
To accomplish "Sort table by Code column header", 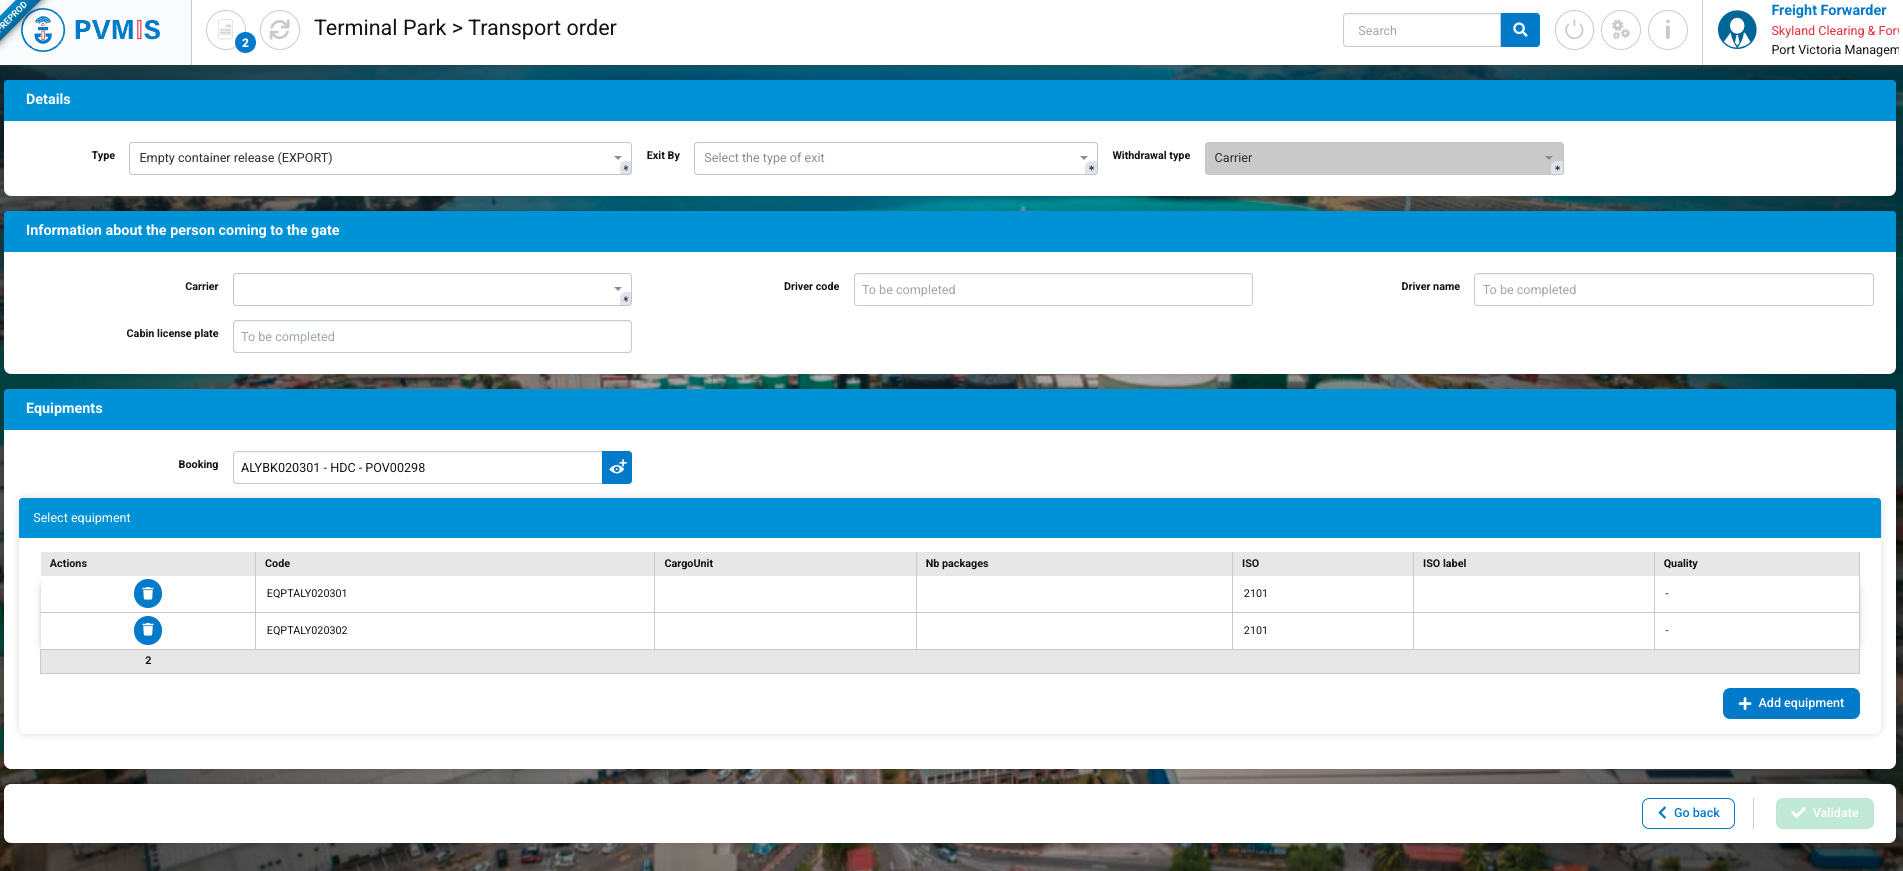I will [x=278, y=564].
